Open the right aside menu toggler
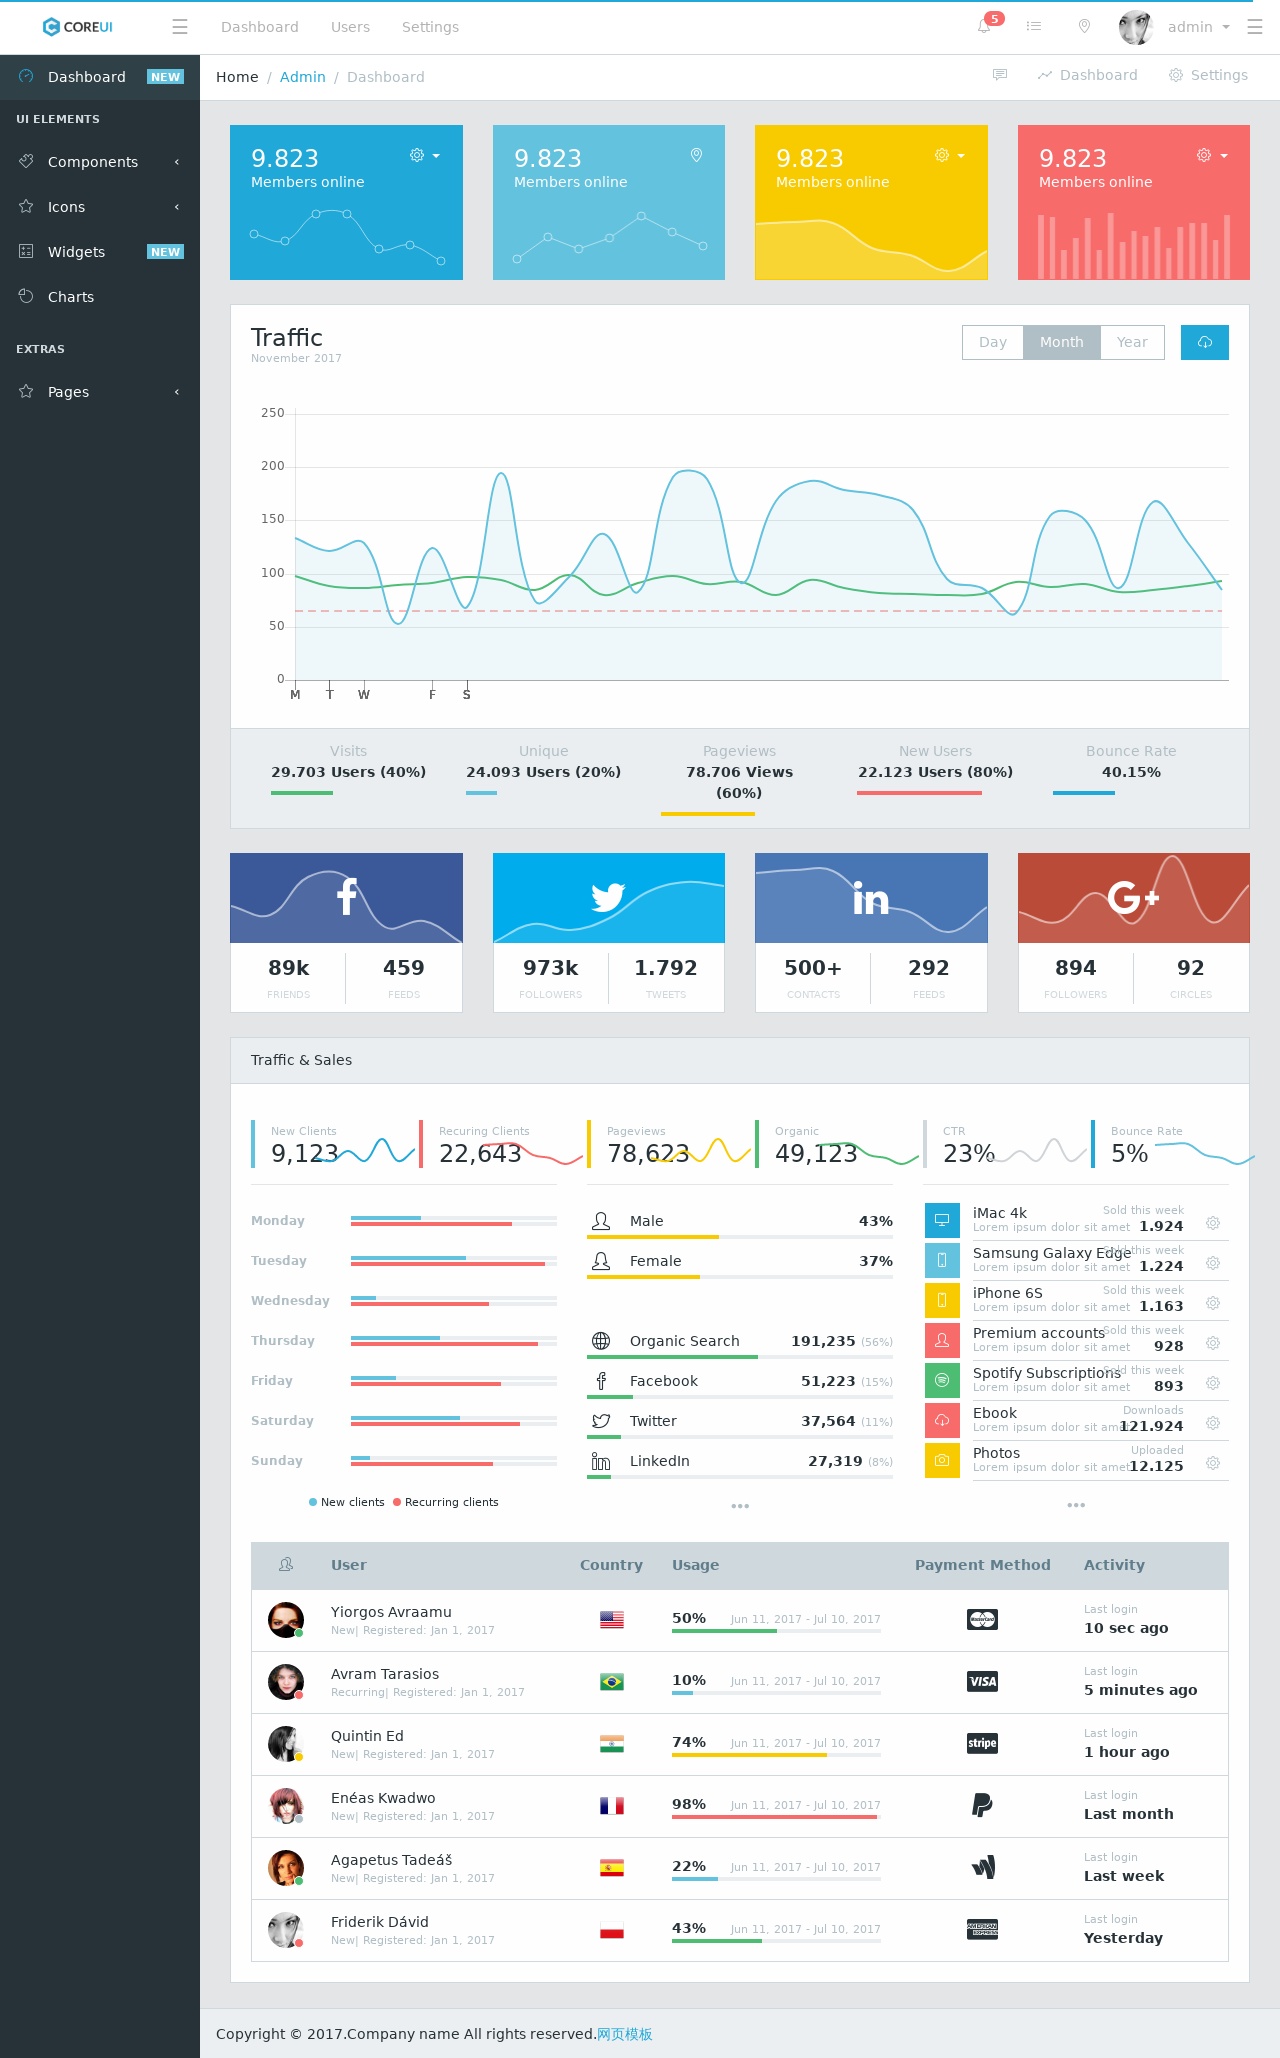The height and width of the screenshot is (2058, 1280). [x=1255, y=27]
